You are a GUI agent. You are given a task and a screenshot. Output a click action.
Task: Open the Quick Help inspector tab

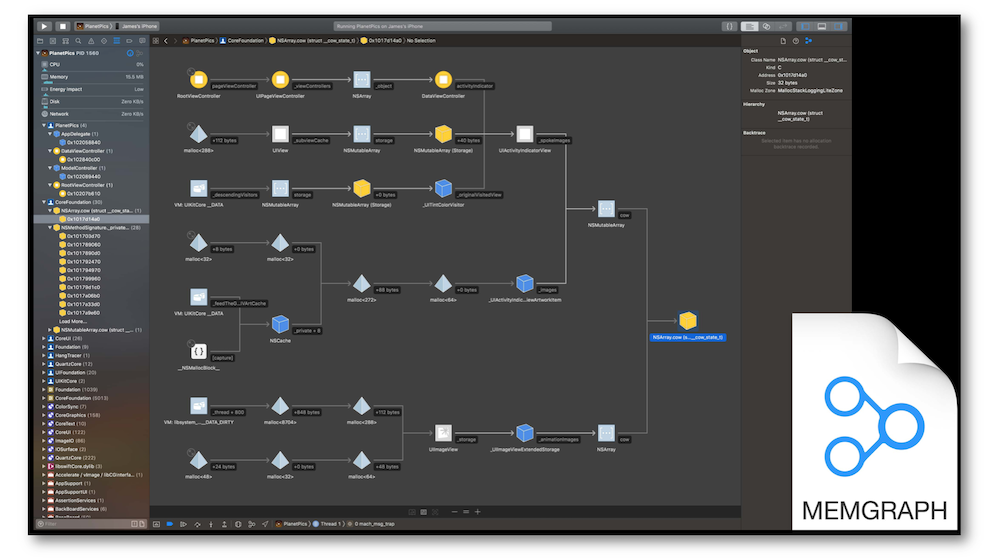(x=796, y=41)
